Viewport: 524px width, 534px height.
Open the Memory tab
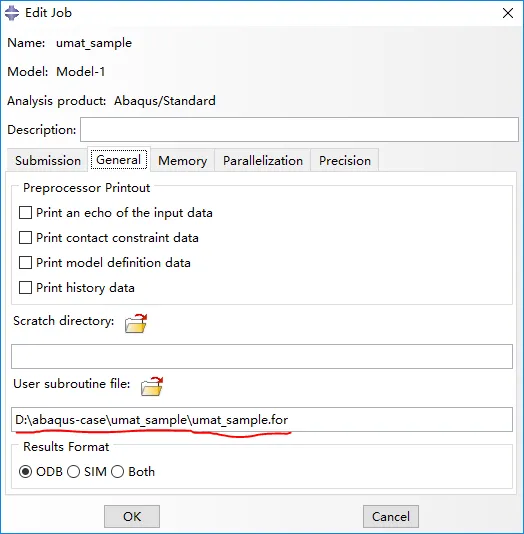182,160
